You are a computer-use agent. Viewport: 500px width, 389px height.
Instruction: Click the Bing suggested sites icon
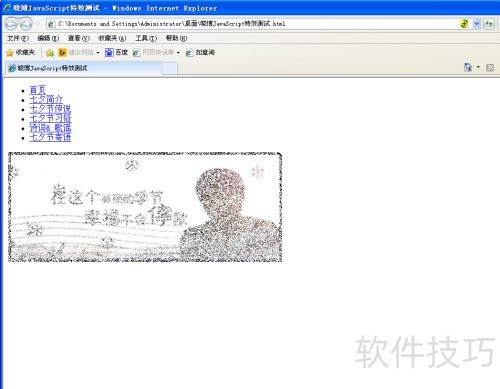(x=62, y=52)
